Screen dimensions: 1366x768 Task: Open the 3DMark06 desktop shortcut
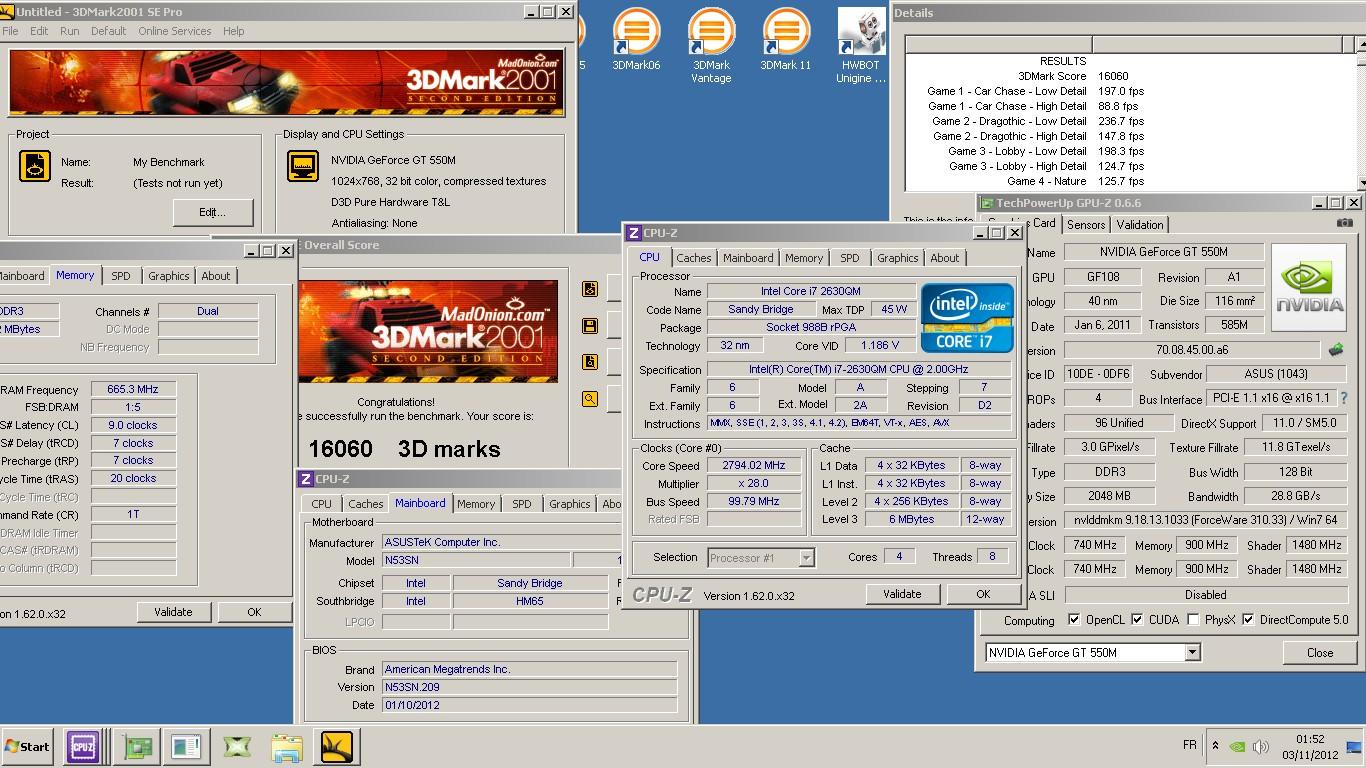click(636, 40)
